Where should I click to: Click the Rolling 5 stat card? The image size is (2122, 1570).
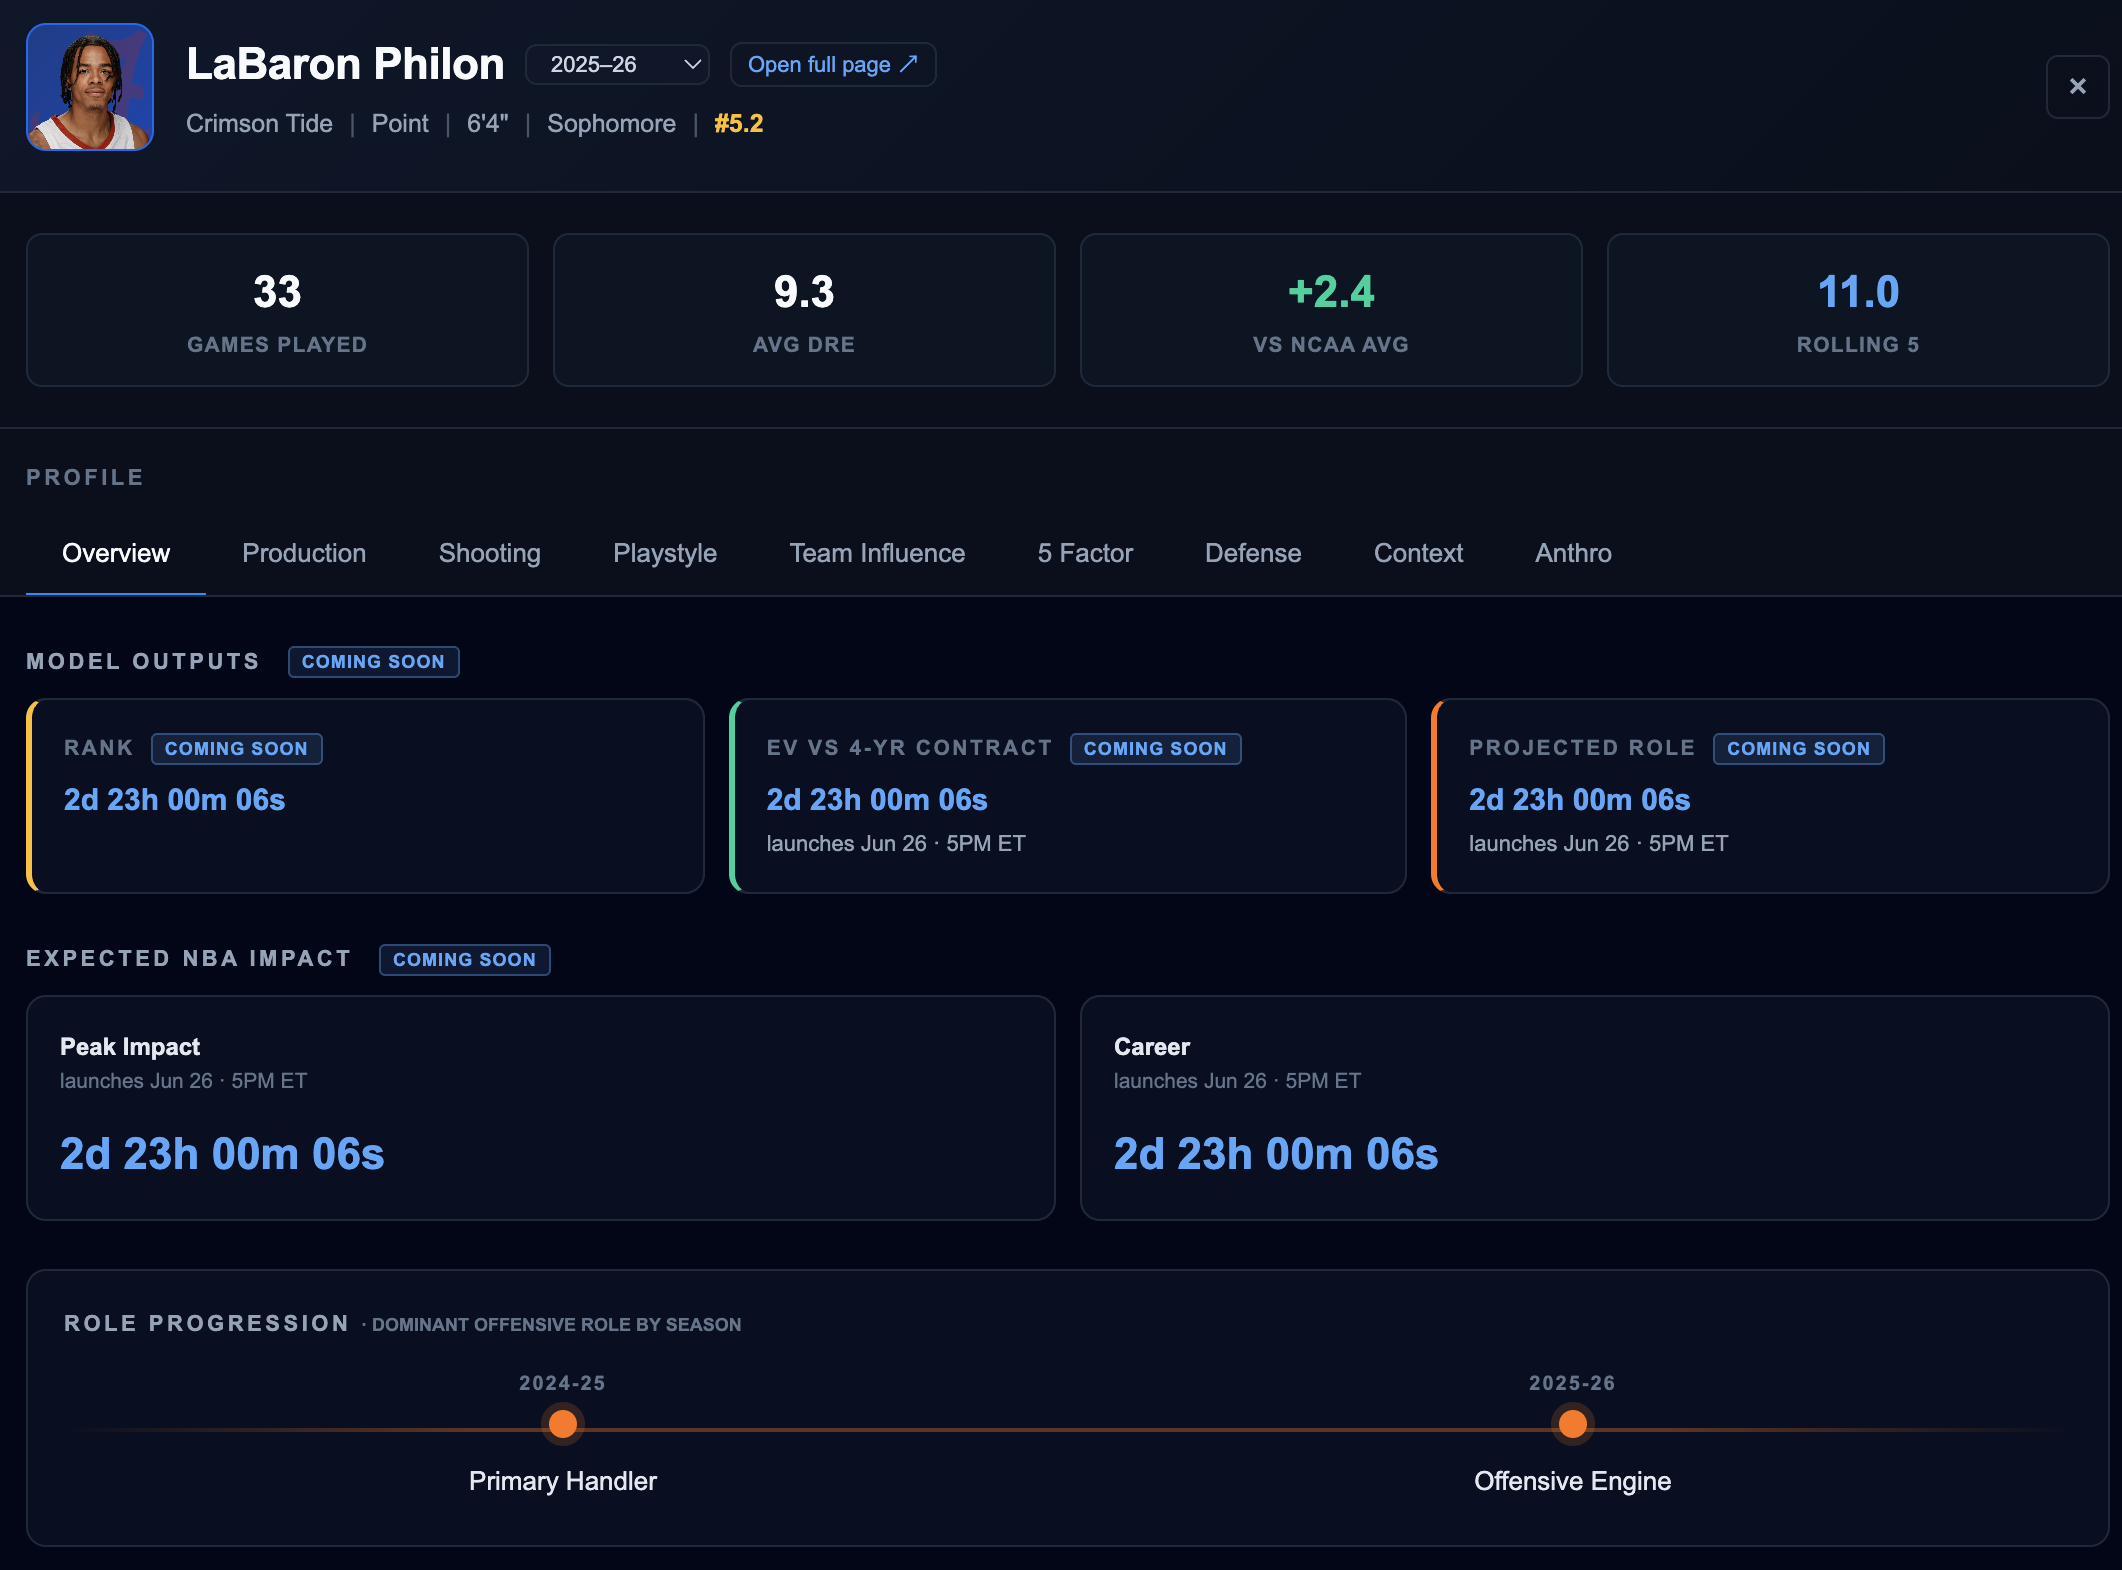[1858, 310]
